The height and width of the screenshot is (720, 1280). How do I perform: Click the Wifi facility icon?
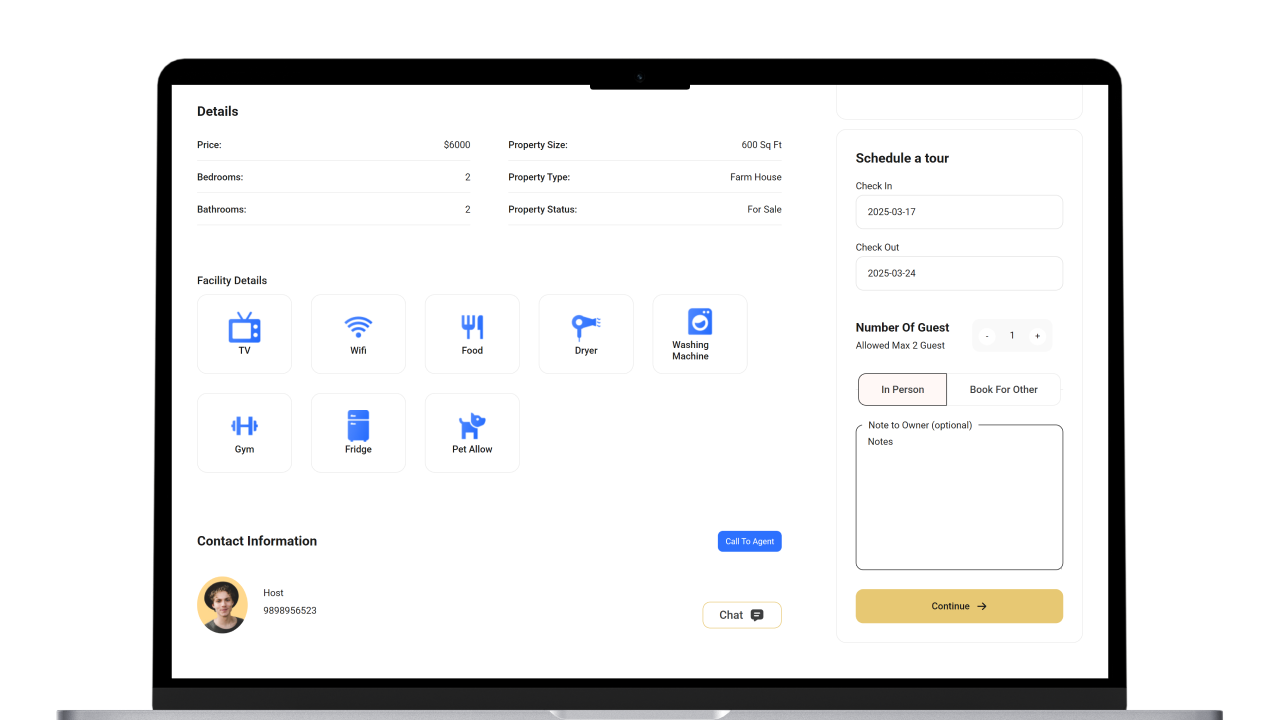[358, 327]
